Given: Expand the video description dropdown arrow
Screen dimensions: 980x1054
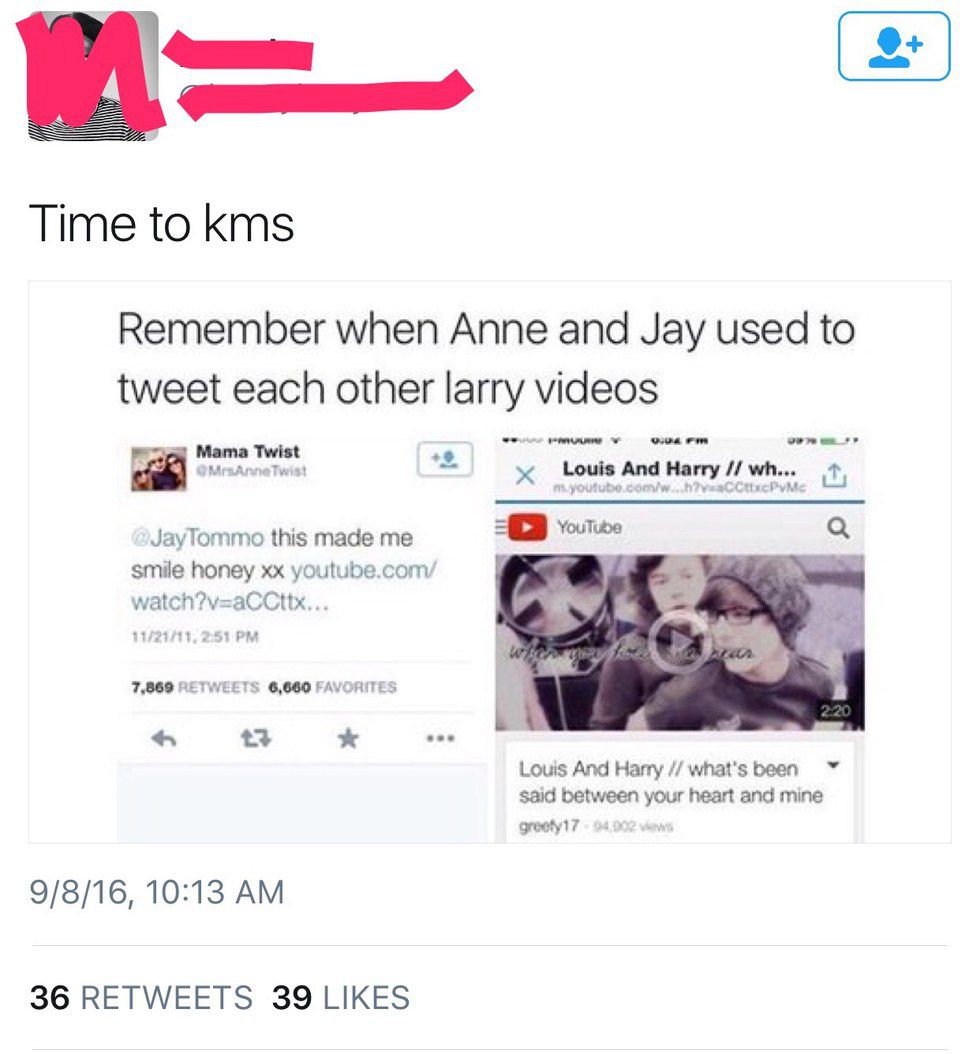Looking at the screenshot, I should click(x=833, y=765).
